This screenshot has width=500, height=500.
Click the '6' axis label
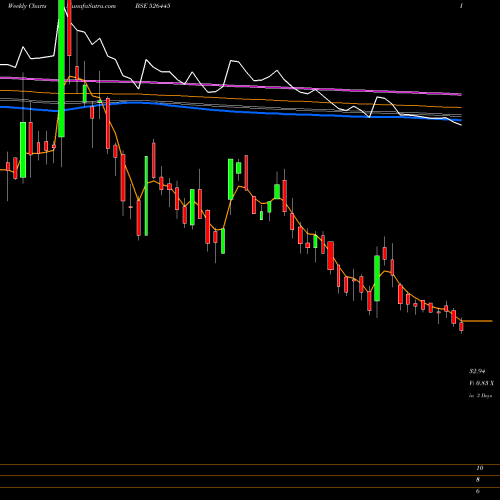tap(478, 491)
